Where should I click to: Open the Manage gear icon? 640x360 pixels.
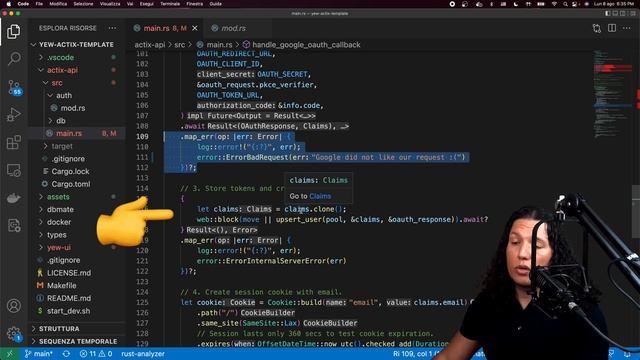(14, 333)
